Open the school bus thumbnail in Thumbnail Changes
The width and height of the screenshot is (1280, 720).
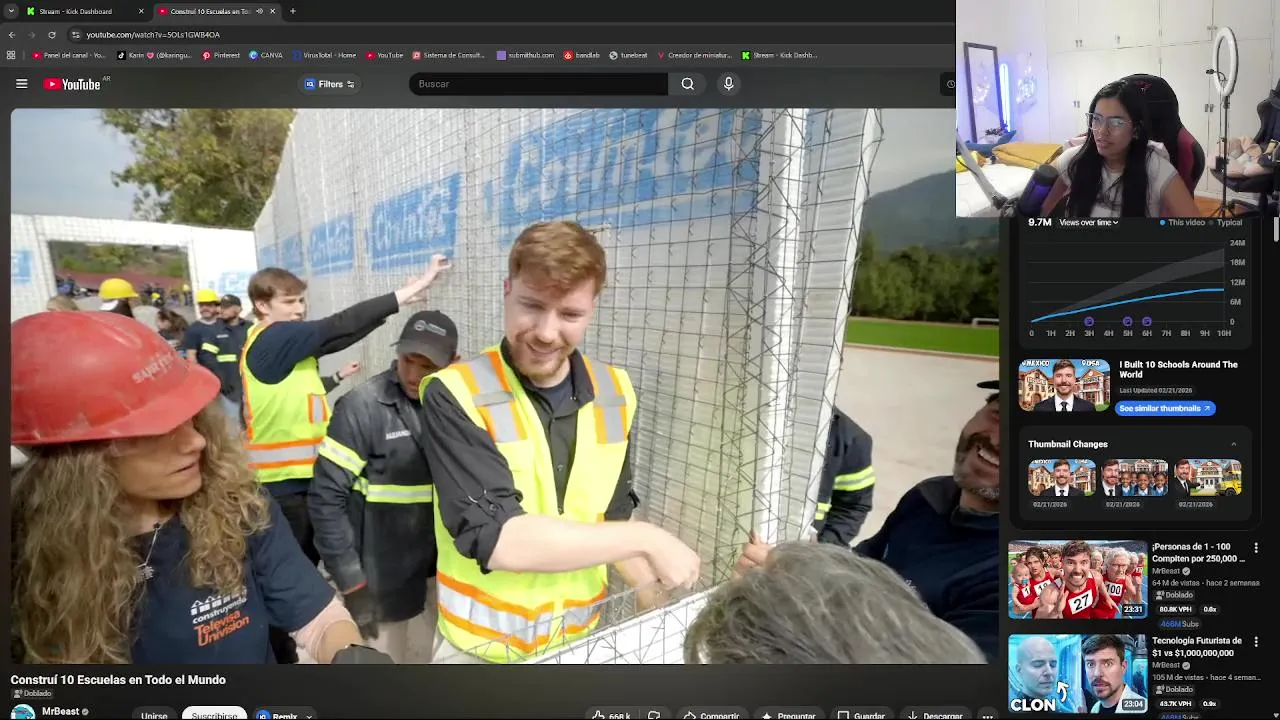tap(1208, 477)
